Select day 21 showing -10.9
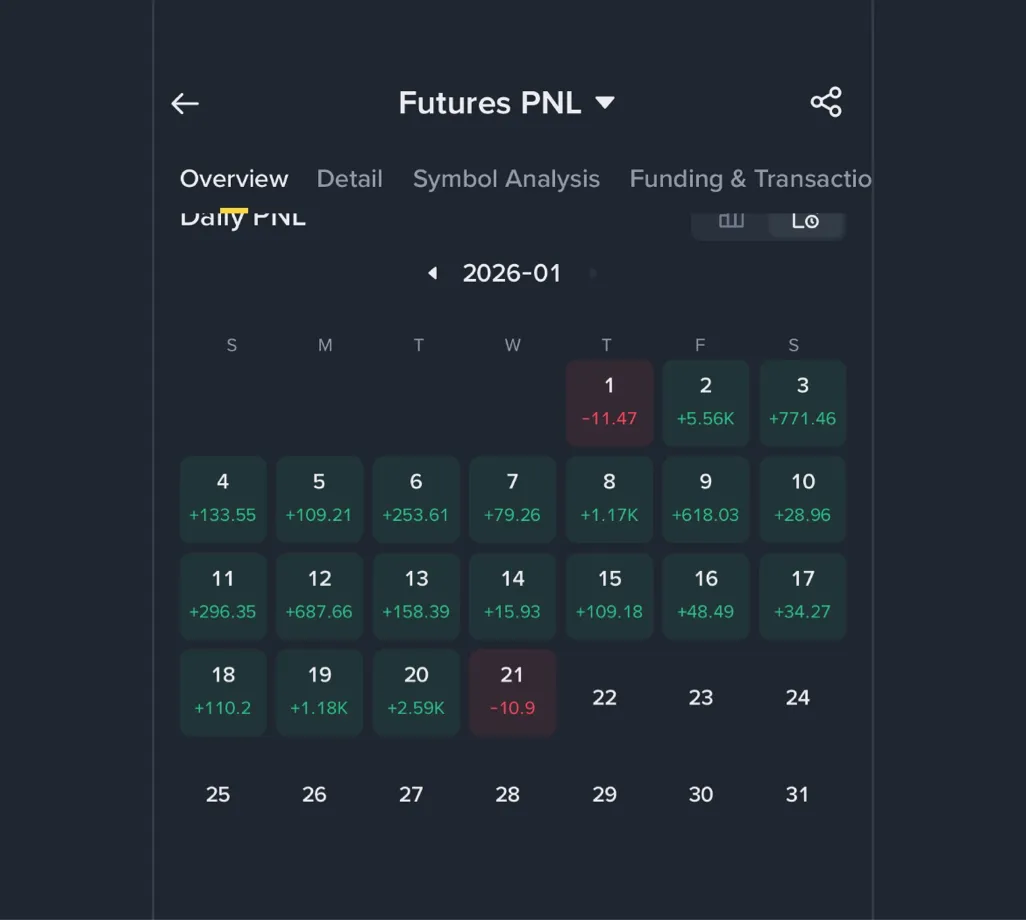 pos(512,691)
